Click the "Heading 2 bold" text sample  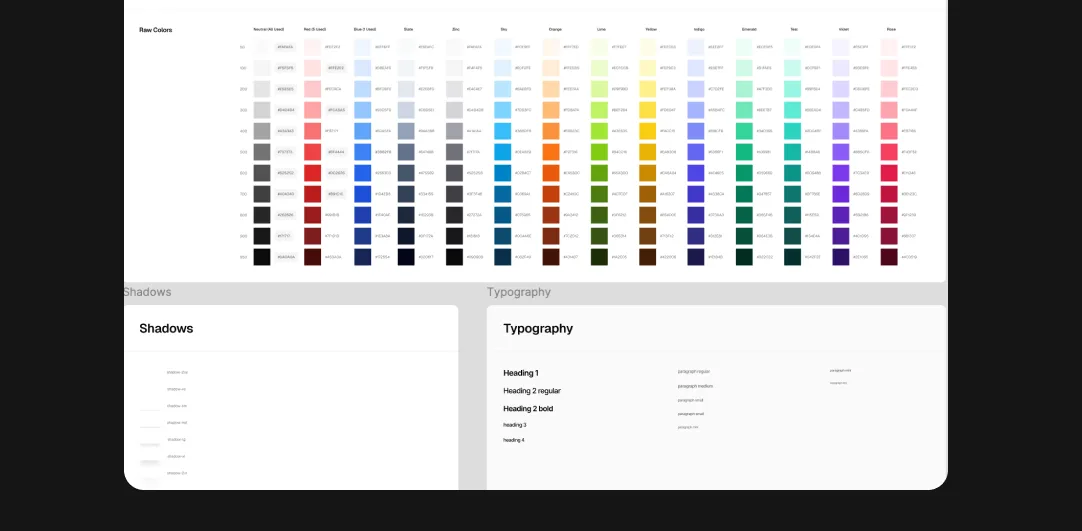click(528, 408)
